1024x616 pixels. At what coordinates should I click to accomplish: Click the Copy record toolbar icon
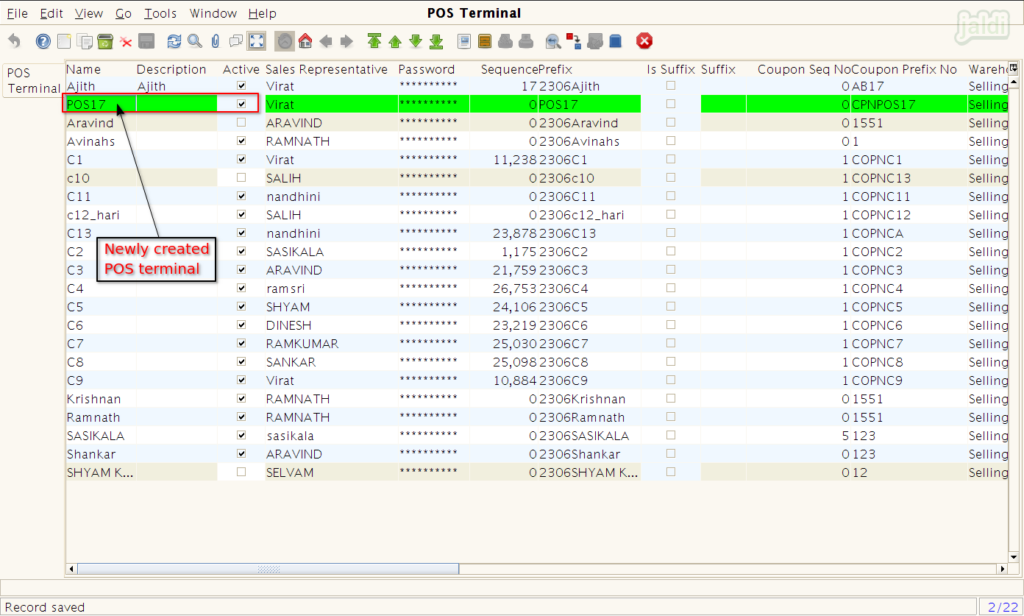click(x=85, y=41)
